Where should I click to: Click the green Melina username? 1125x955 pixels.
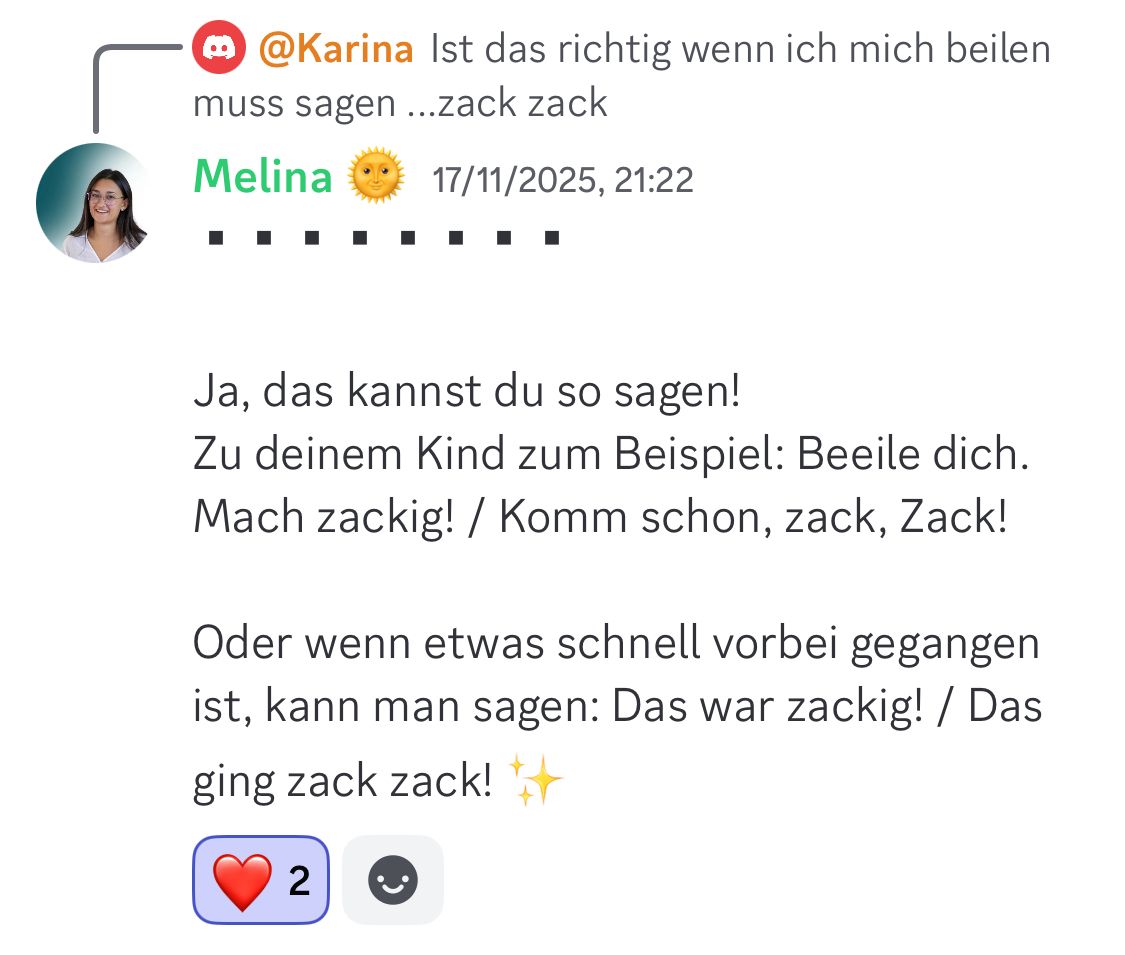tap(262, 179)
